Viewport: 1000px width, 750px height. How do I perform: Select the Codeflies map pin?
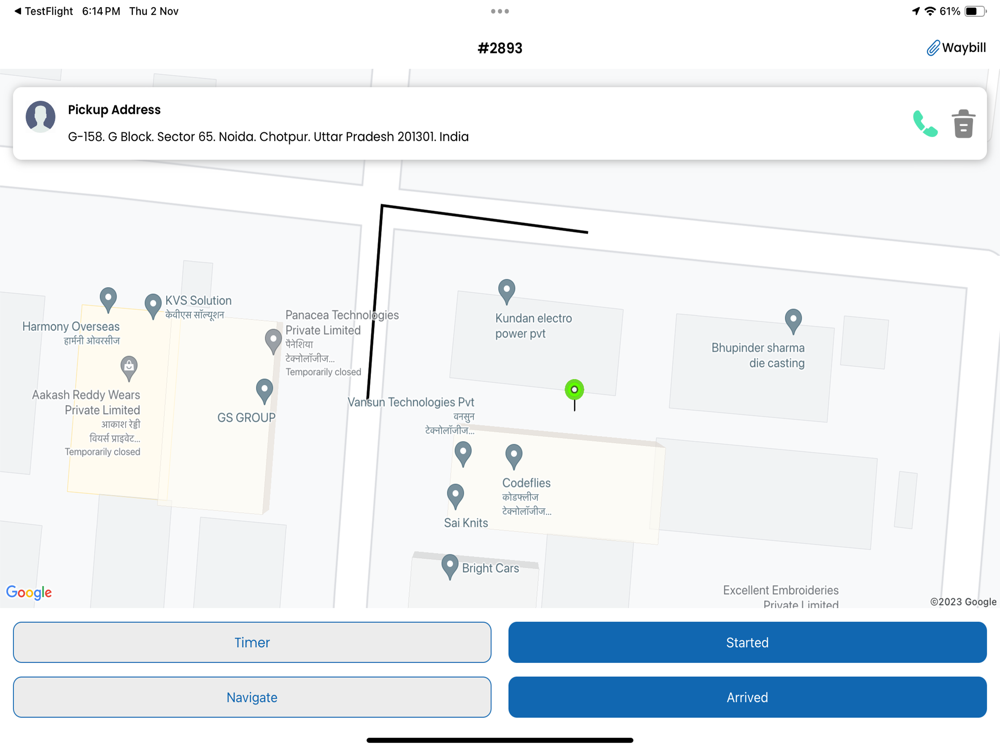click(513, 456)
